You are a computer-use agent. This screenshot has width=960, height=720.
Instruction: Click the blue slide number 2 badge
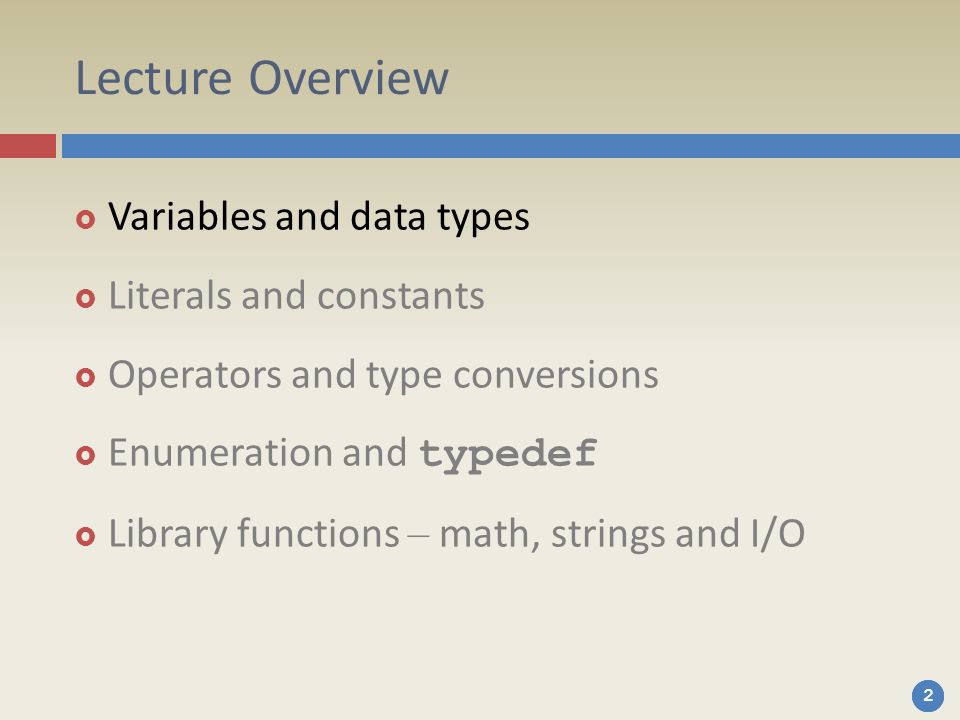(x=928, y=696)
